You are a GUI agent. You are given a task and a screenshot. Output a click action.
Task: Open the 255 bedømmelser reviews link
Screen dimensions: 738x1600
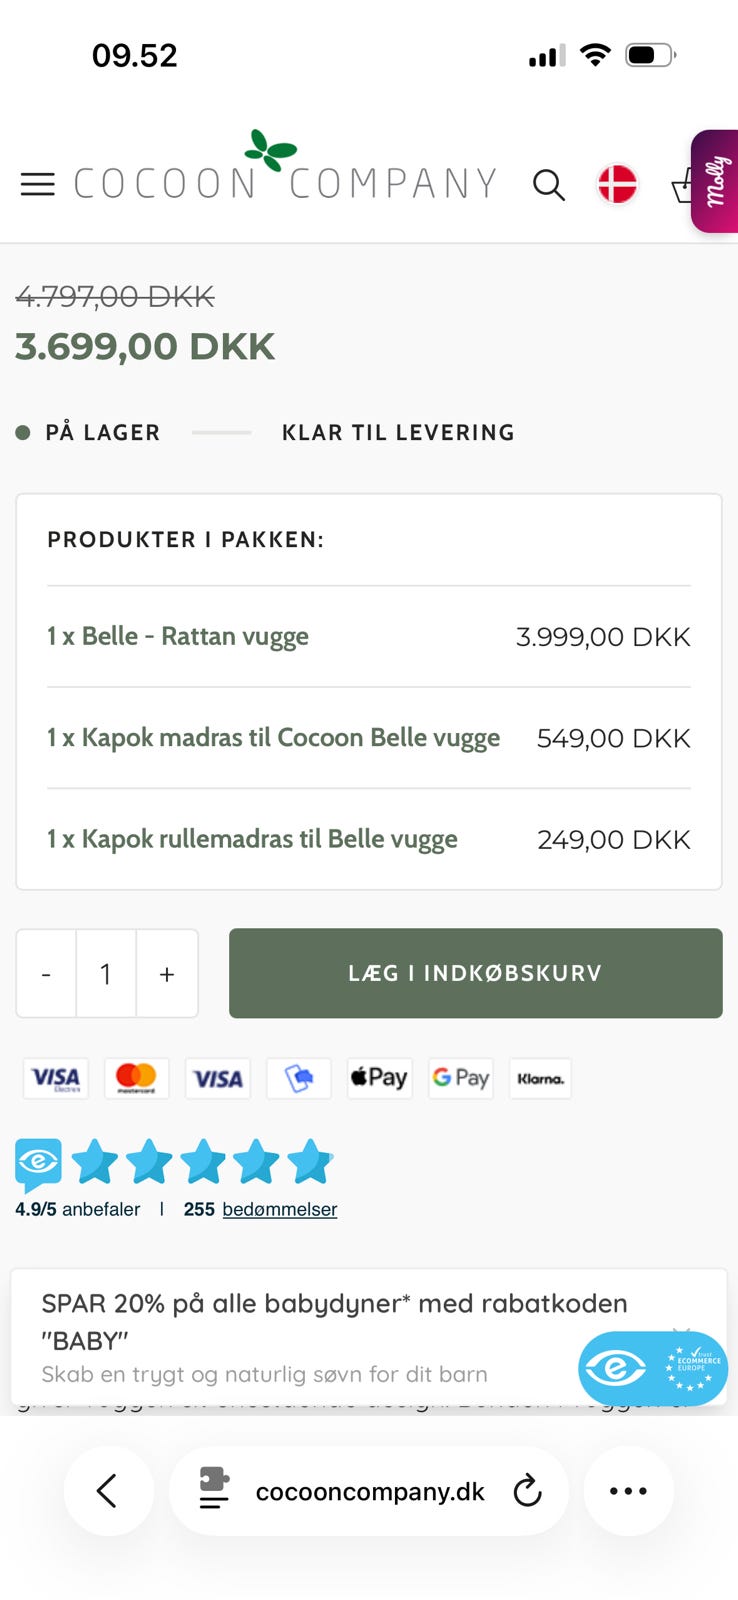tap(280, 1209)
